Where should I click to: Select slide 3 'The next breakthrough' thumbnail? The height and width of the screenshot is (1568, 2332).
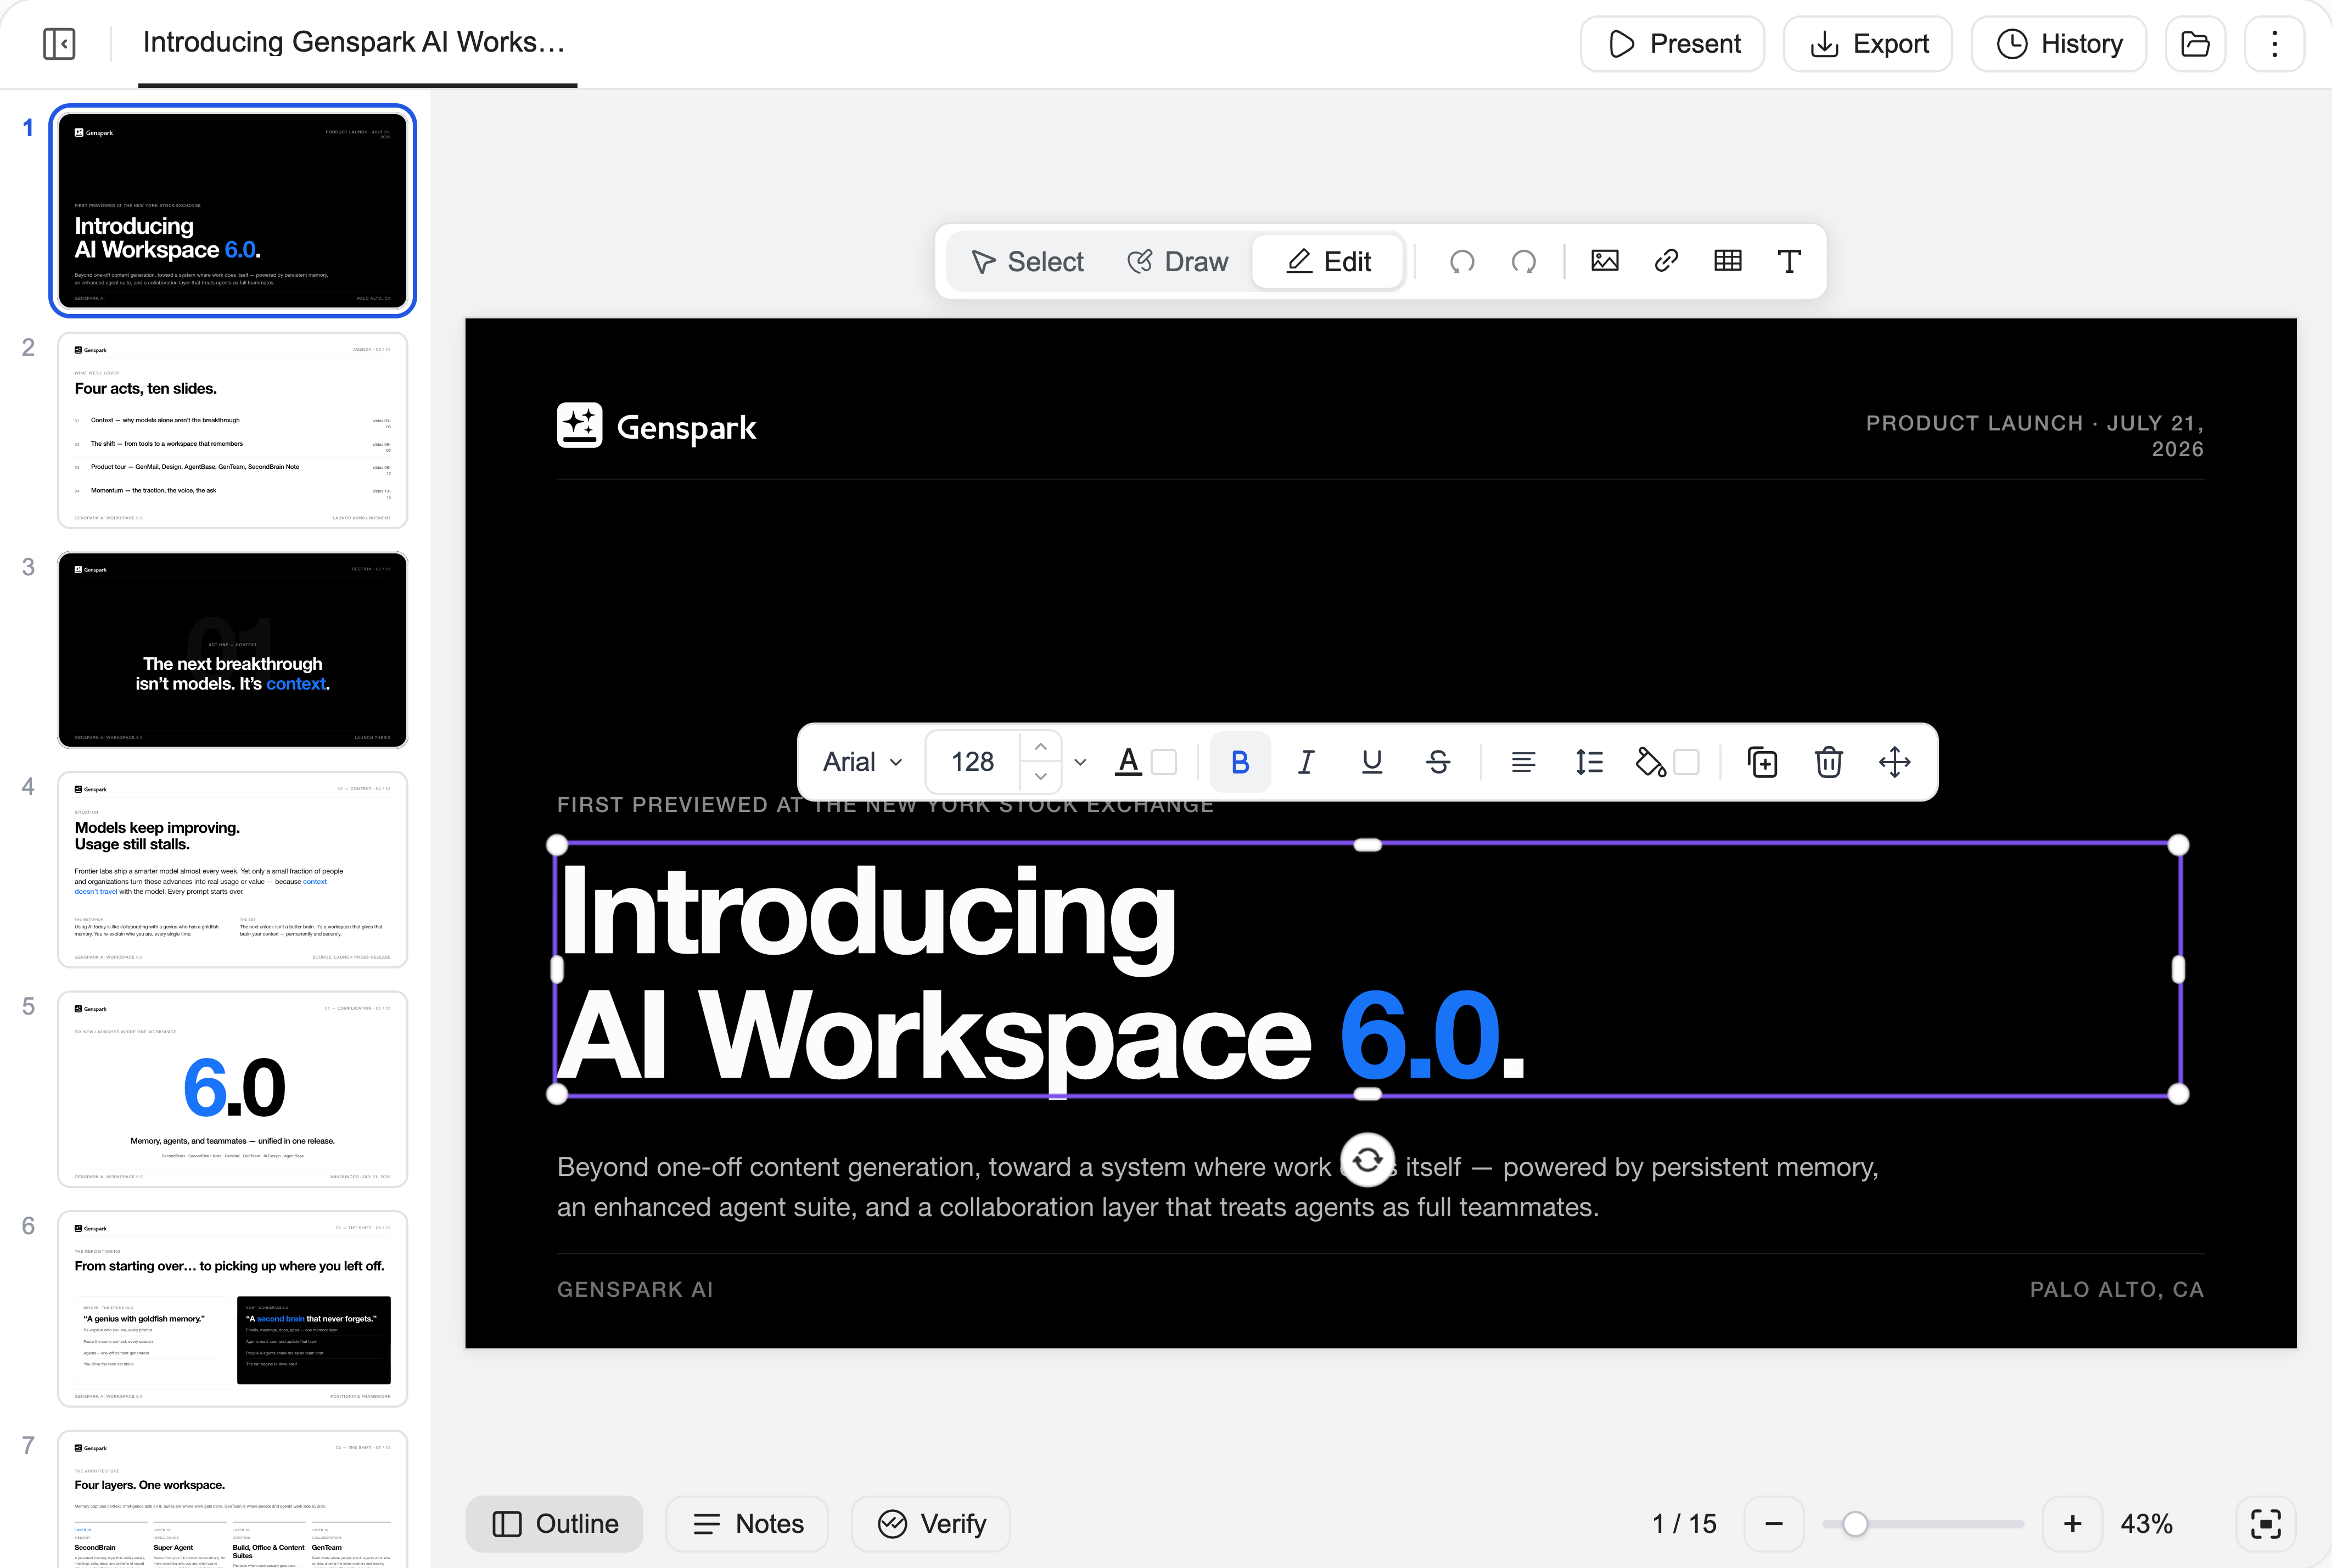[233, 650]
